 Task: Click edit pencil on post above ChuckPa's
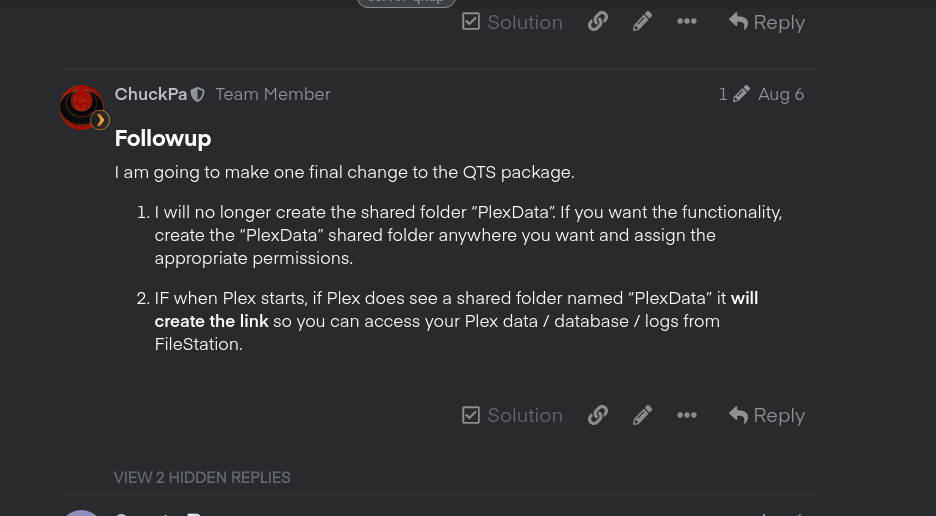[642, 22]
